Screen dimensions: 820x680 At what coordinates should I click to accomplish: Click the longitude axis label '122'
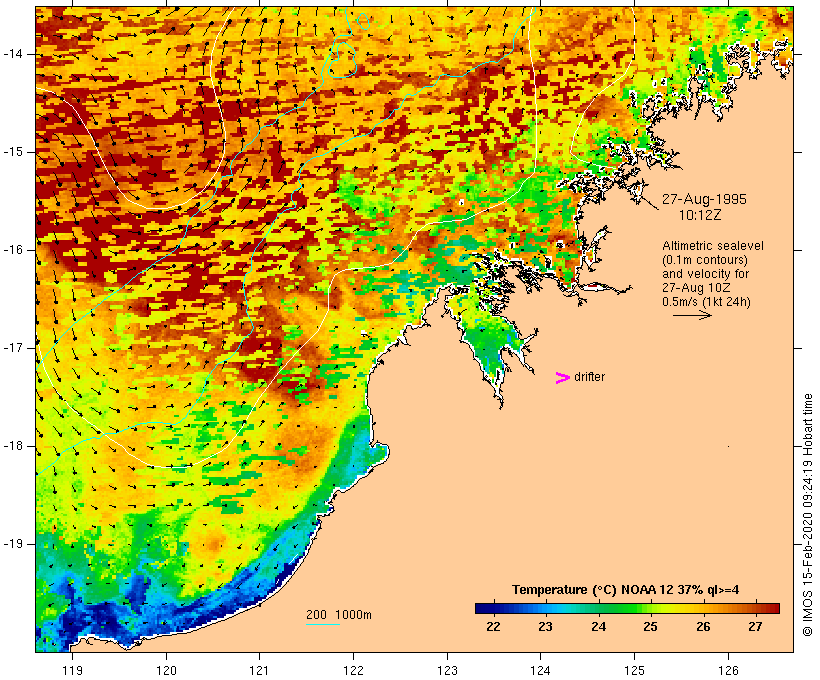click(354, 670)
